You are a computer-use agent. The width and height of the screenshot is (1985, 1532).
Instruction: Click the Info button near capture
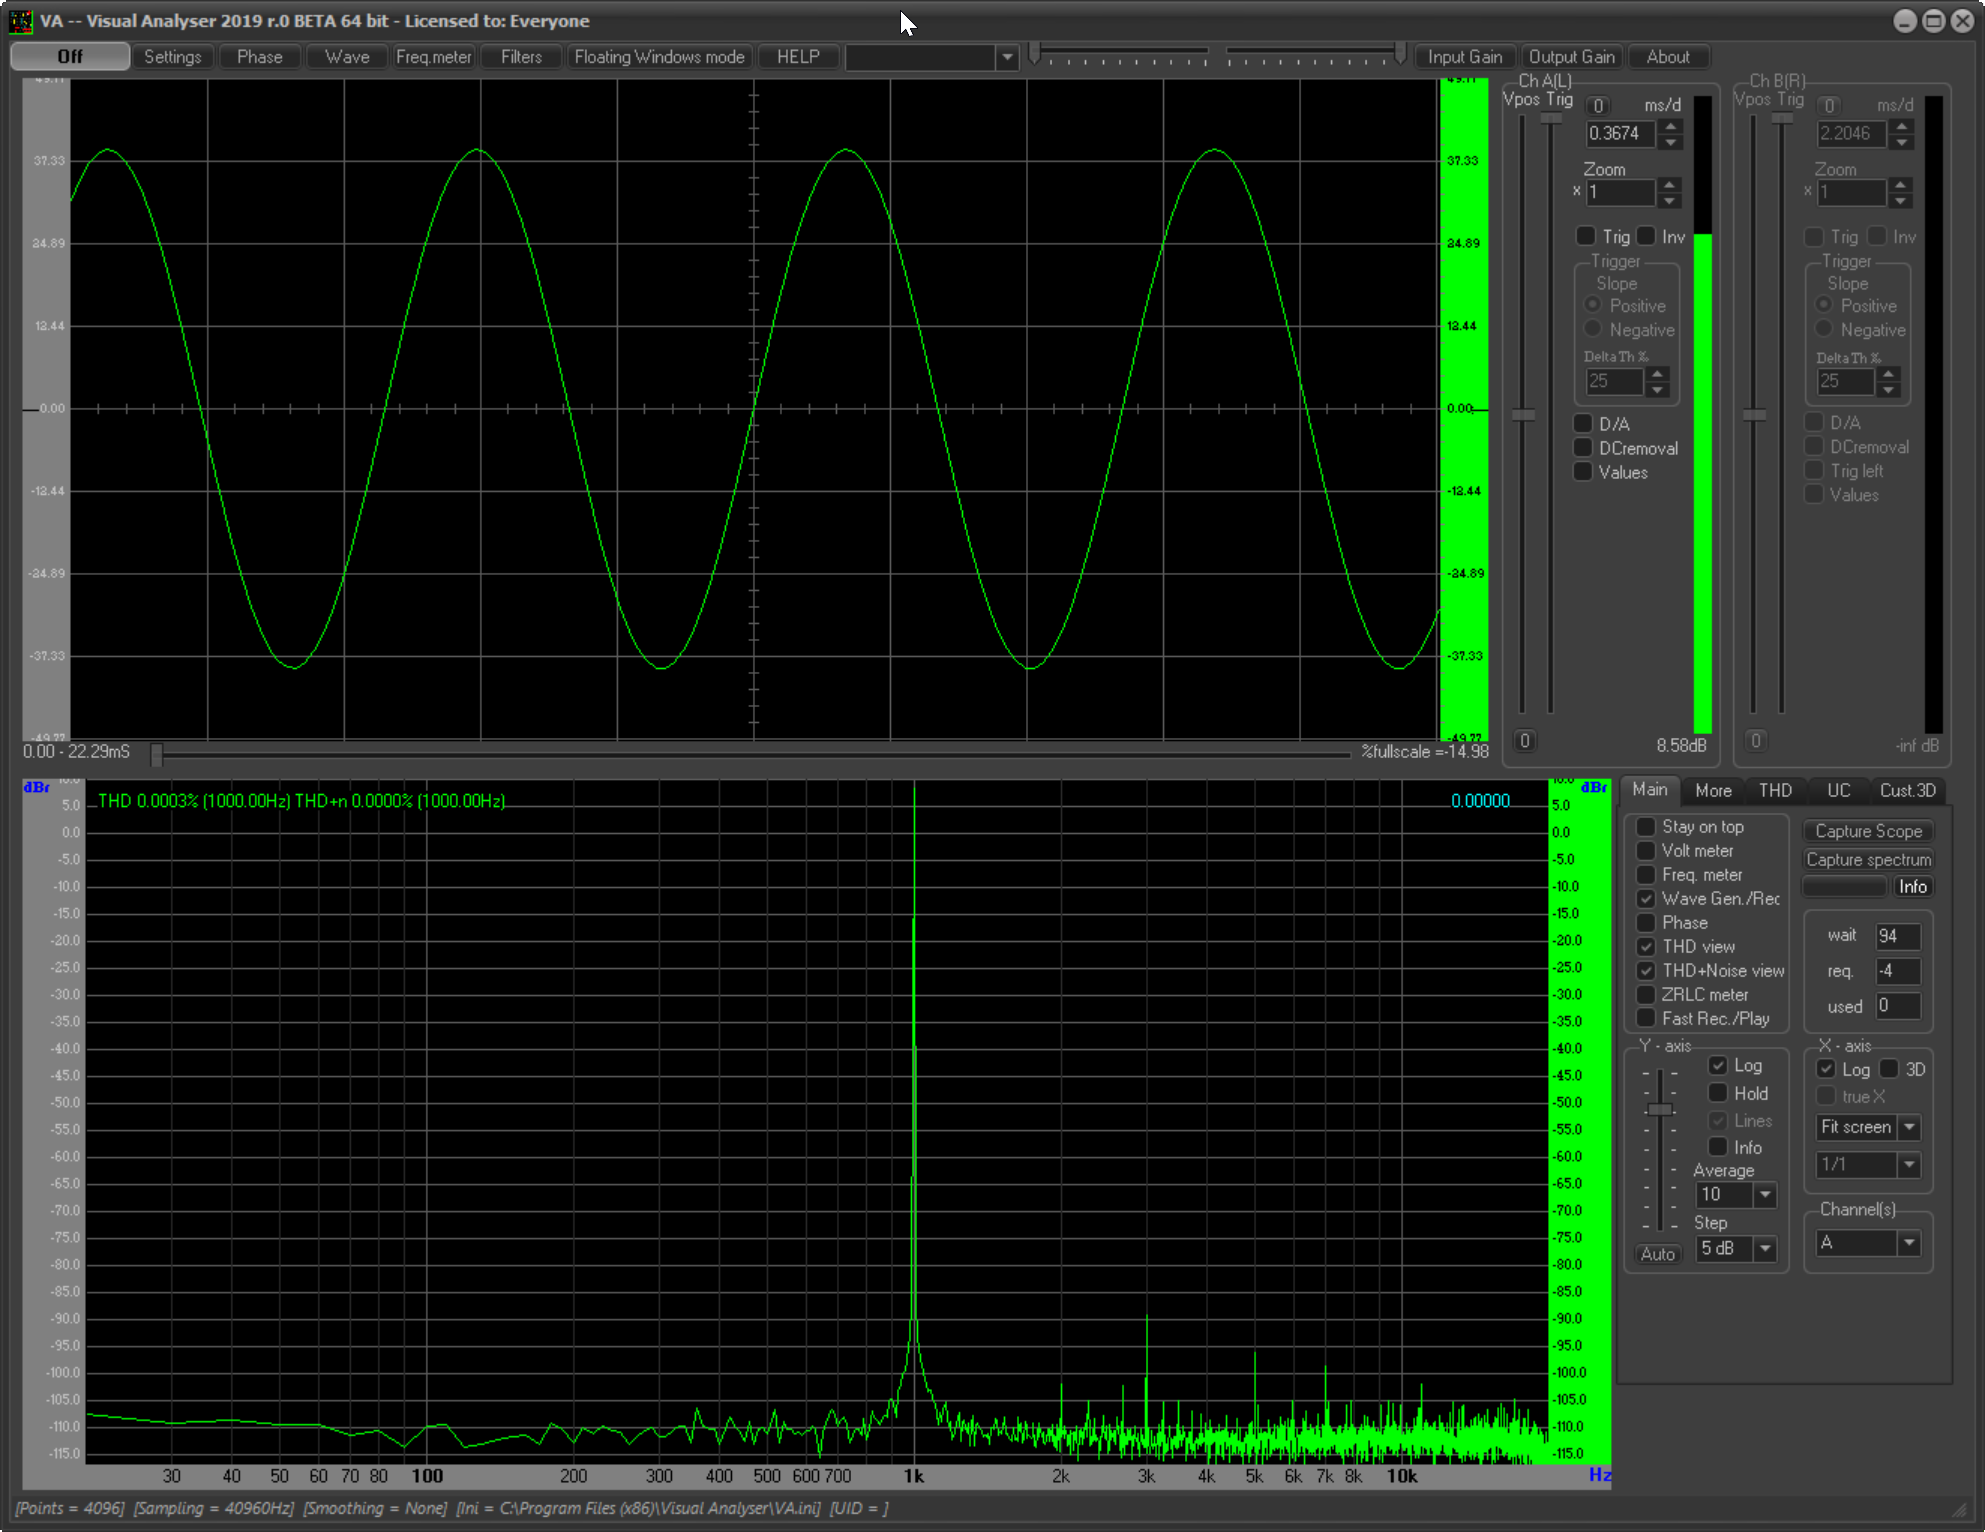[1912, 887]
